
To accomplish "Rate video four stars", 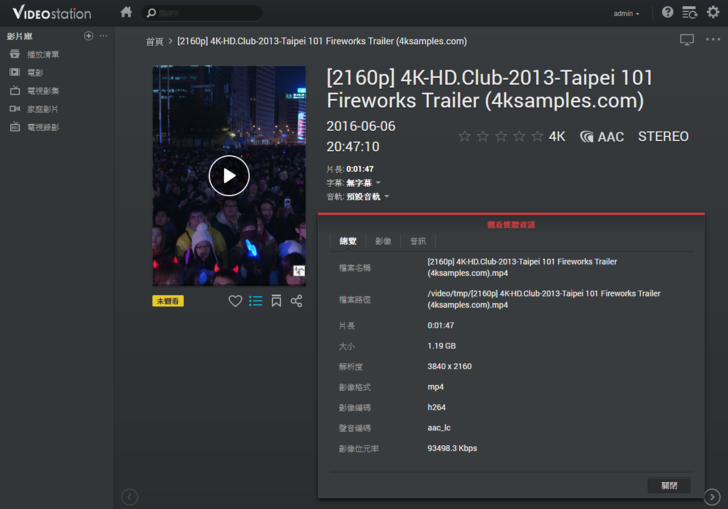I will pos(519,136).
